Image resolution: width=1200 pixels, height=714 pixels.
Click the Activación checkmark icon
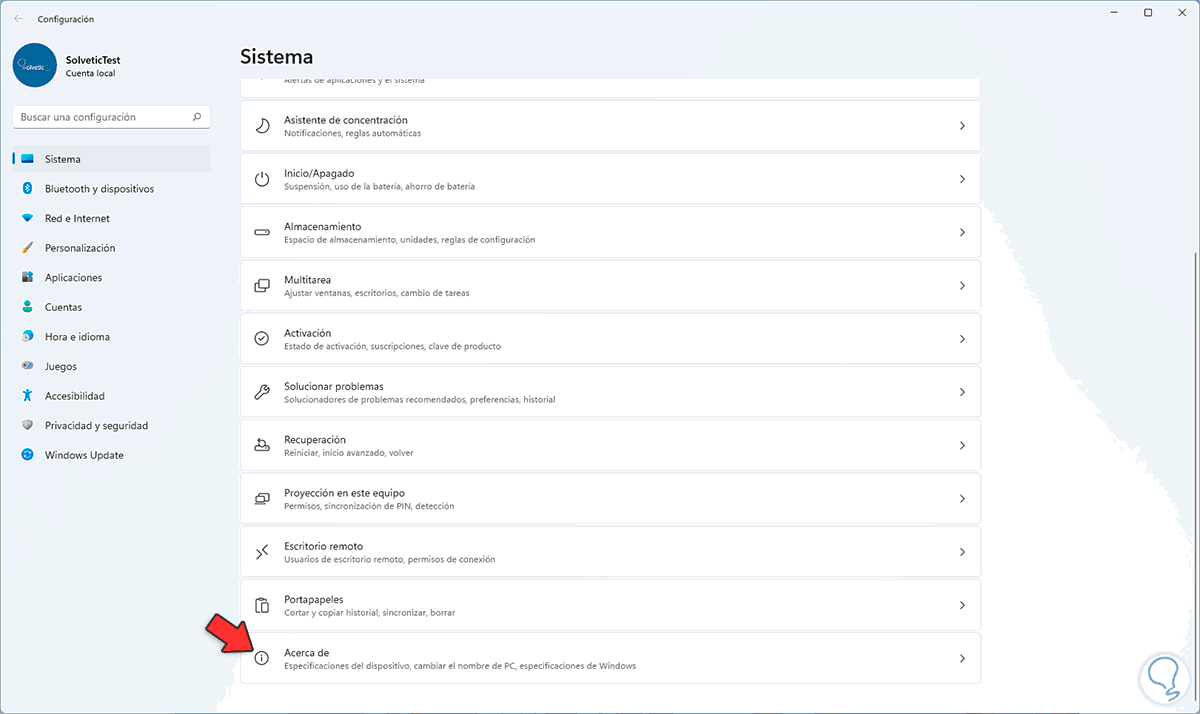(x=262, y=339)
